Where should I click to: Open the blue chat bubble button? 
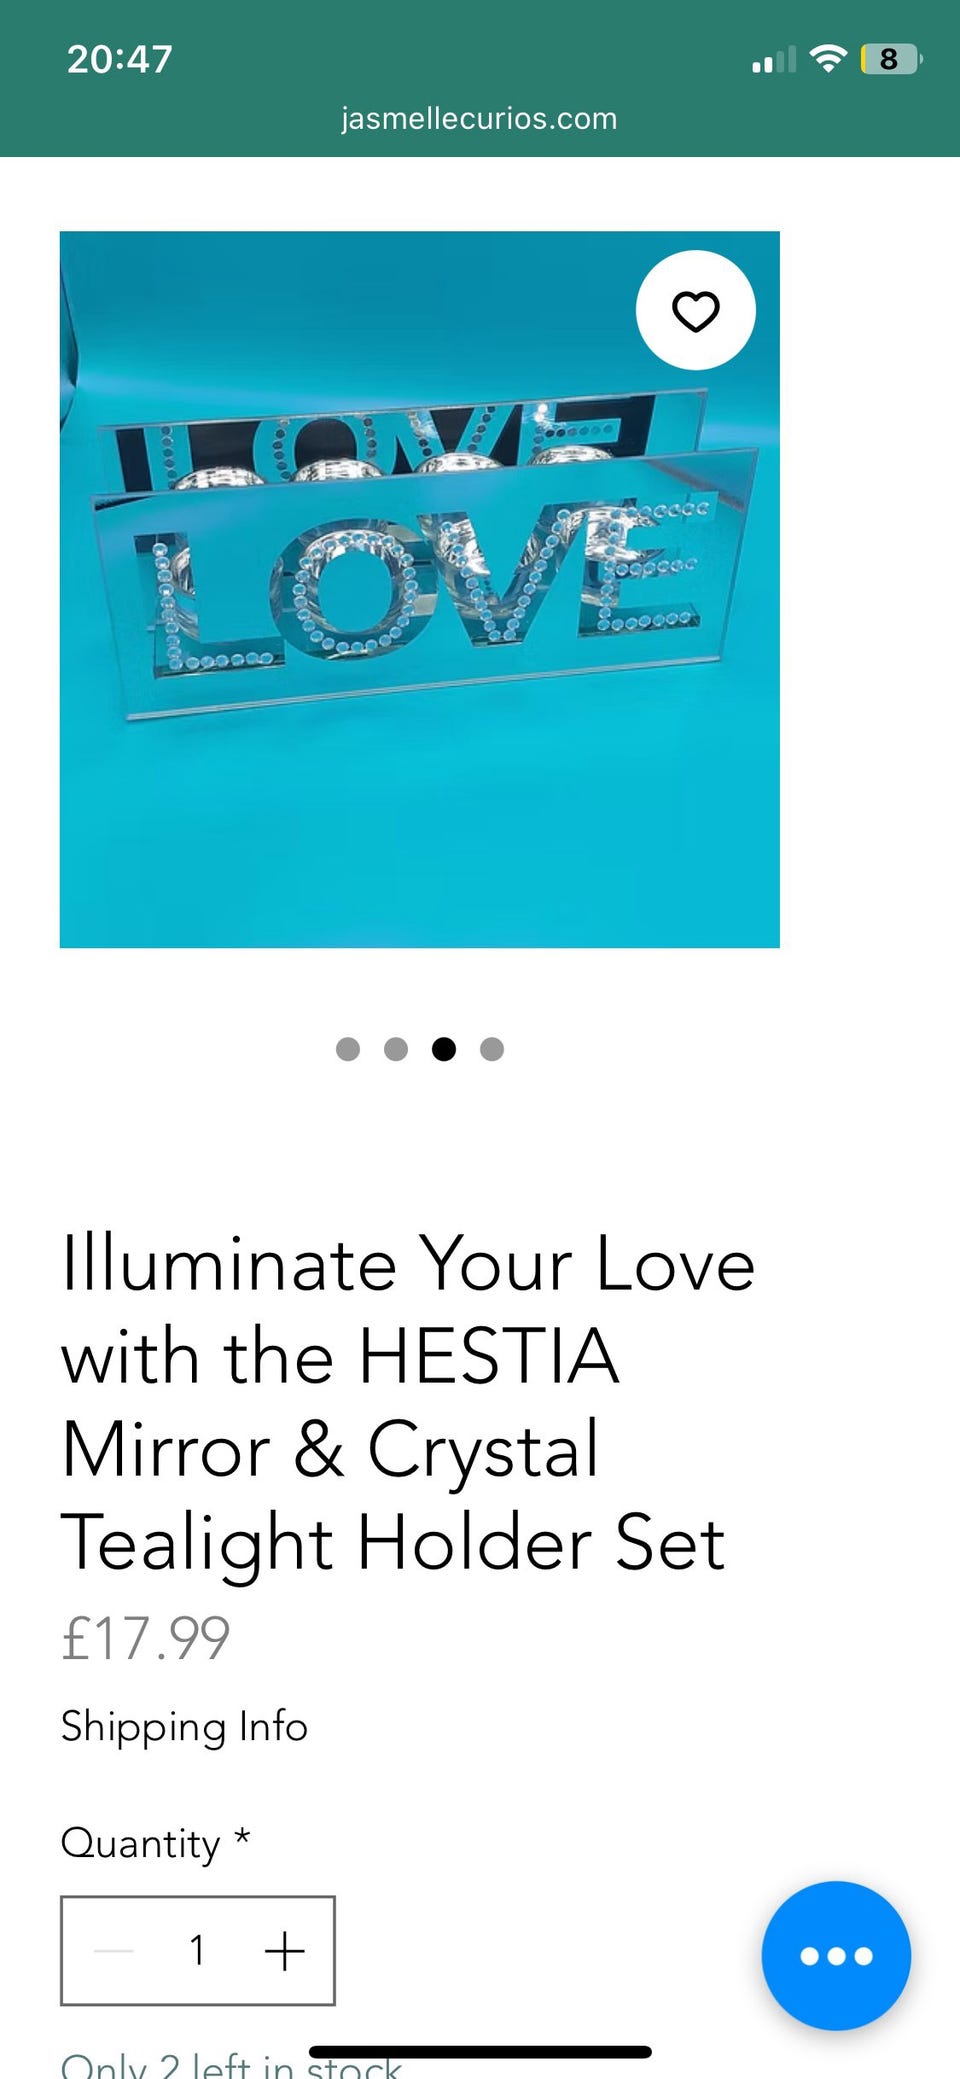tap(836, 1955)
